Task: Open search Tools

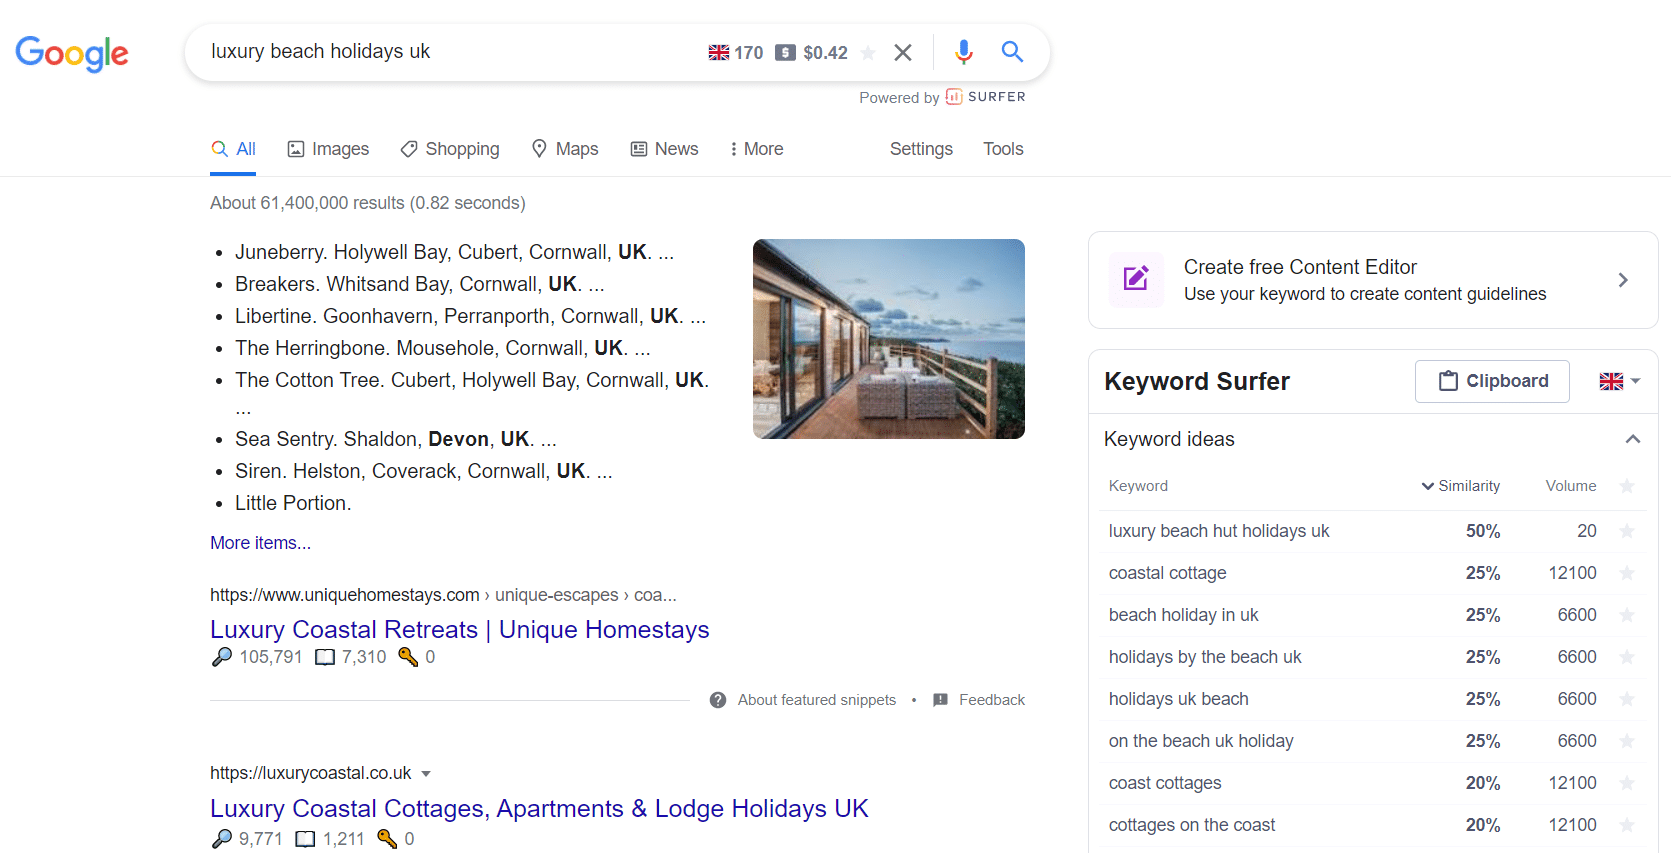Action: coord(1003,149)
